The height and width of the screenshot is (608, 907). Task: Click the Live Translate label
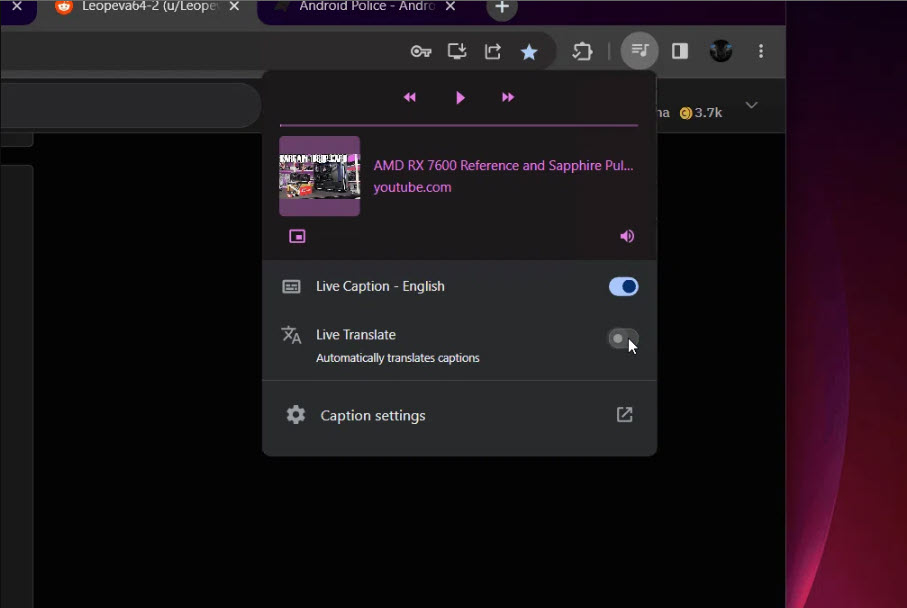click(356, 335)
